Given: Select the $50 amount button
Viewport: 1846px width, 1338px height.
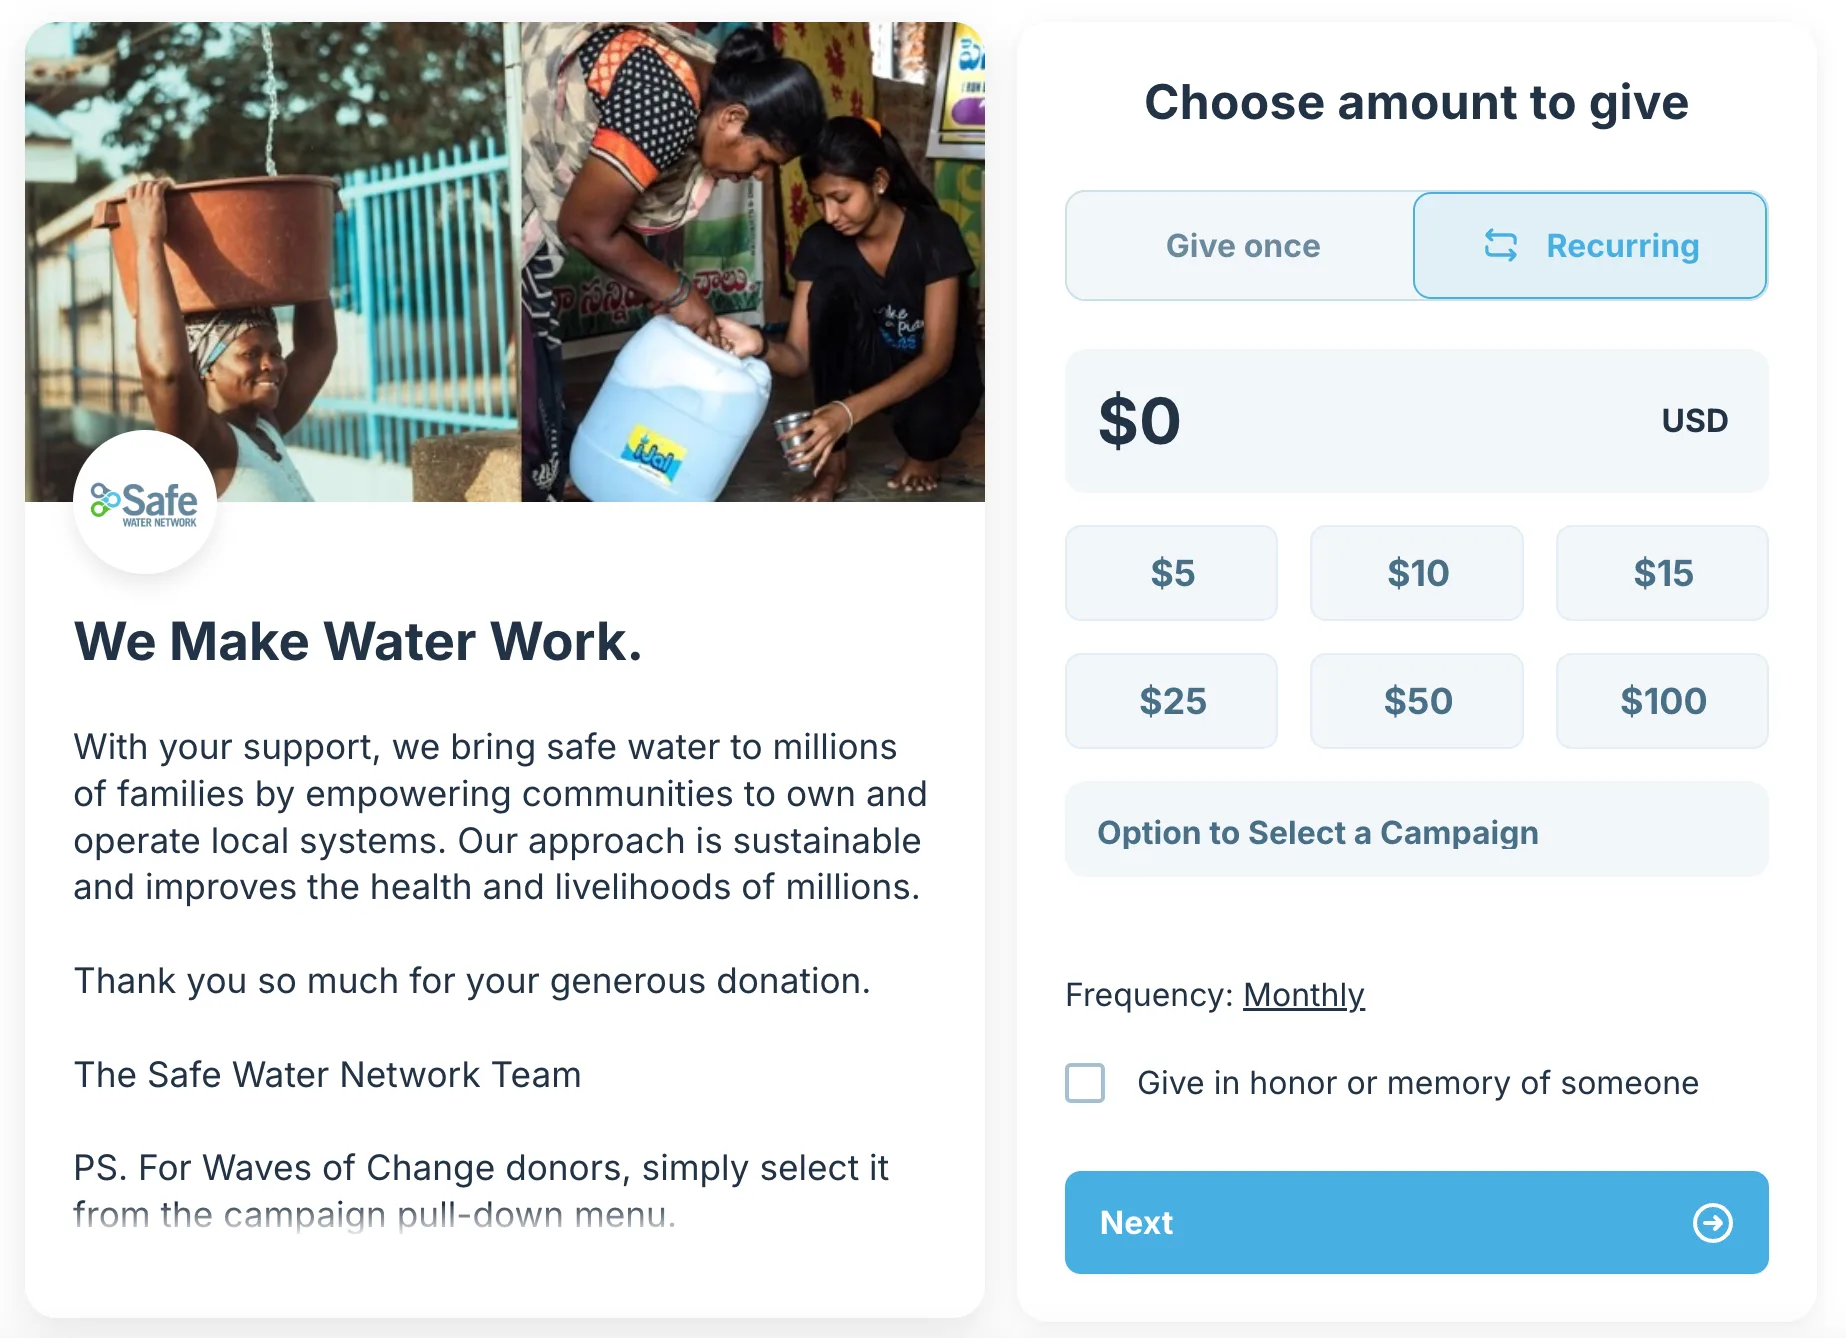Looking at the screenshot, I should pyautogui.click(x=1417, y=701).
